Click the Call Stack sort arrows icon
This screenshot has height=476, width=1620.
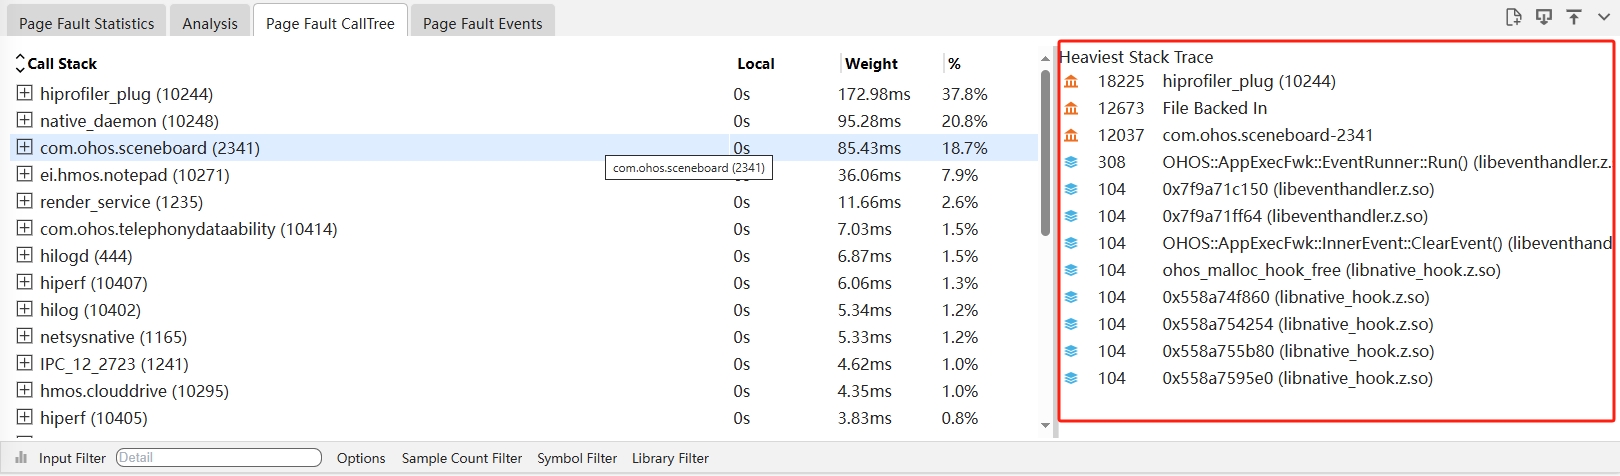[19, 64]
